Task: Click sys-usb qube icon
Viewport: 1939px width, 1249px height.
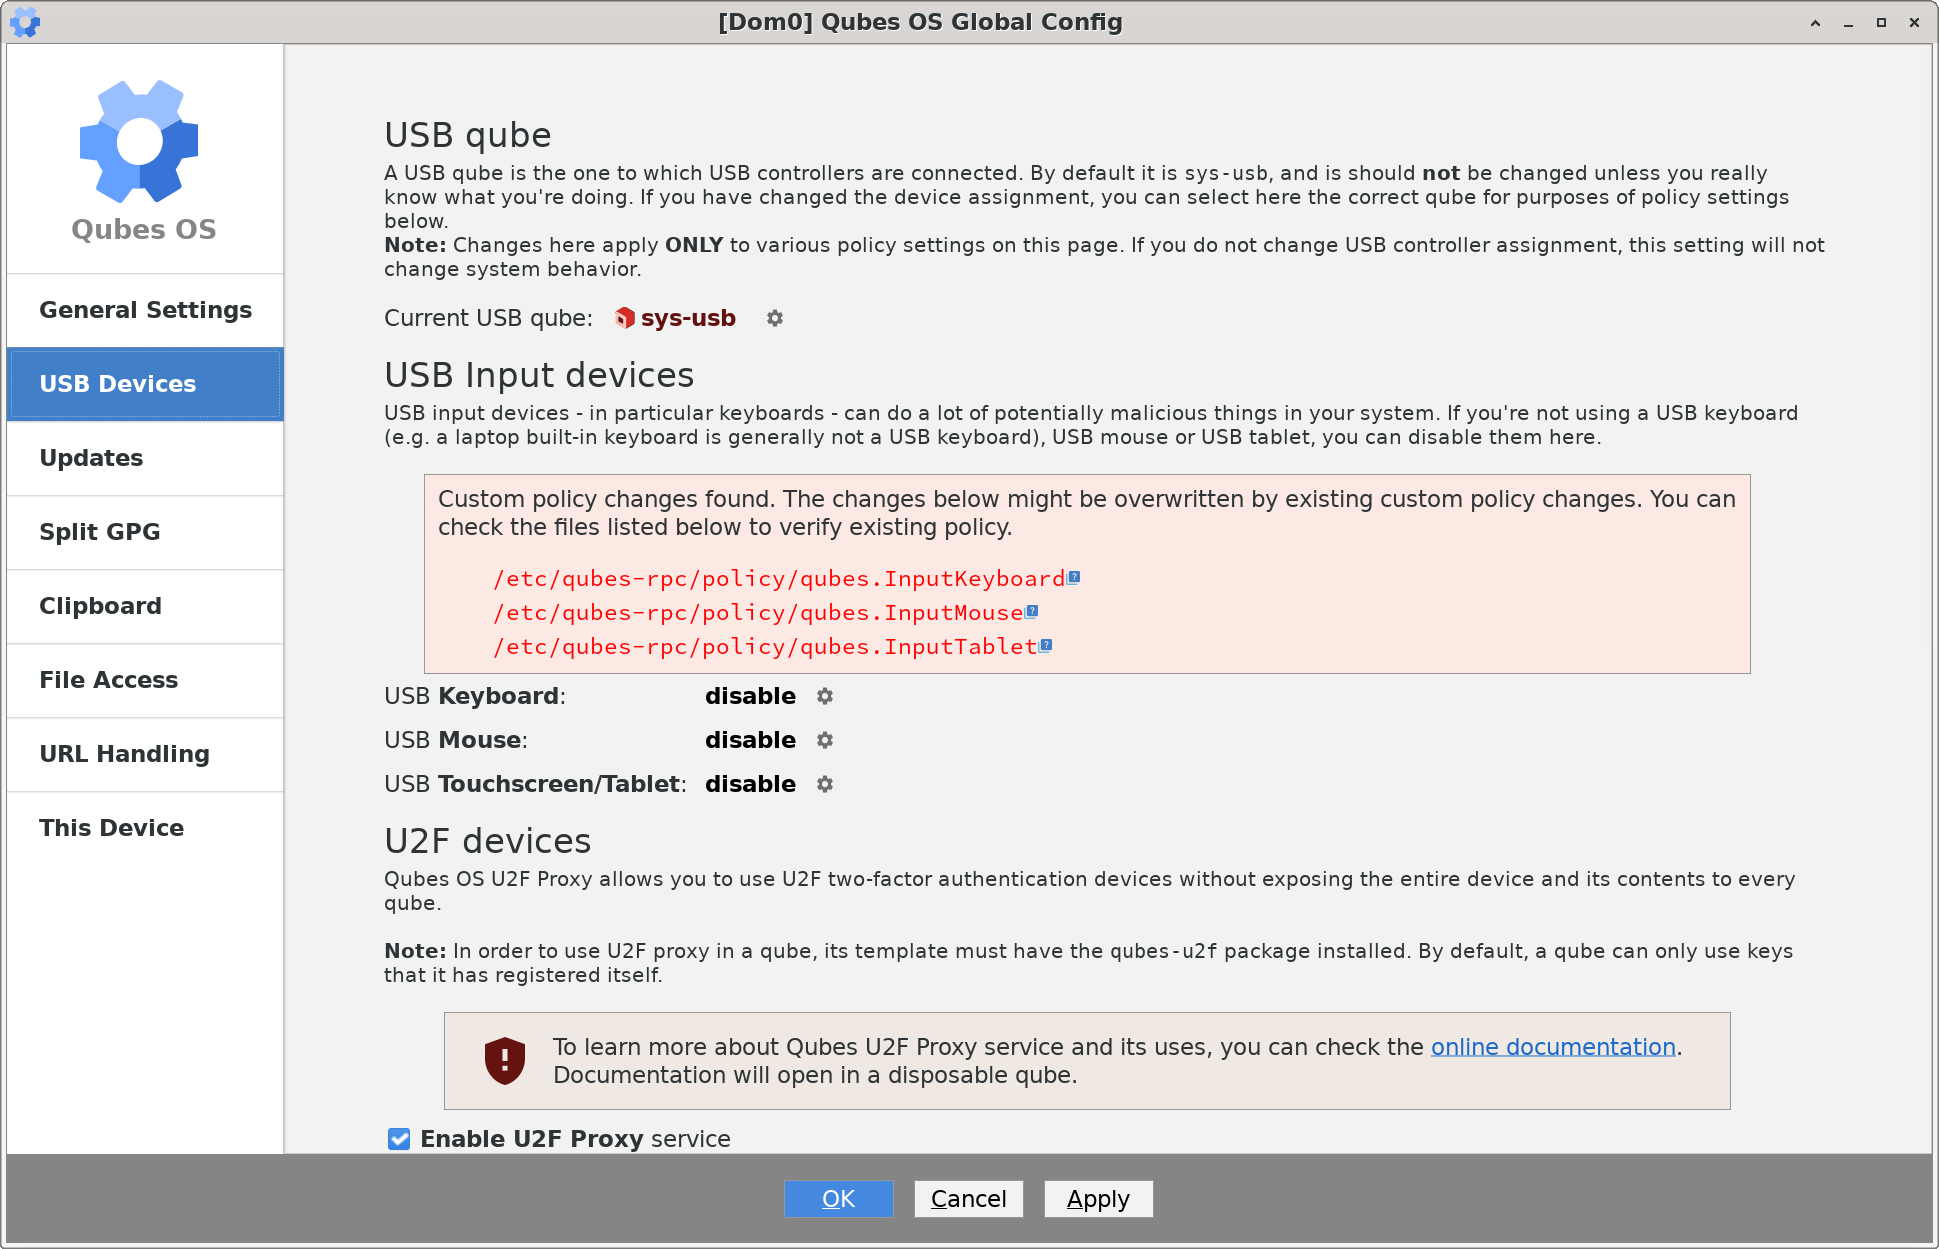Action: coord(623,318)
